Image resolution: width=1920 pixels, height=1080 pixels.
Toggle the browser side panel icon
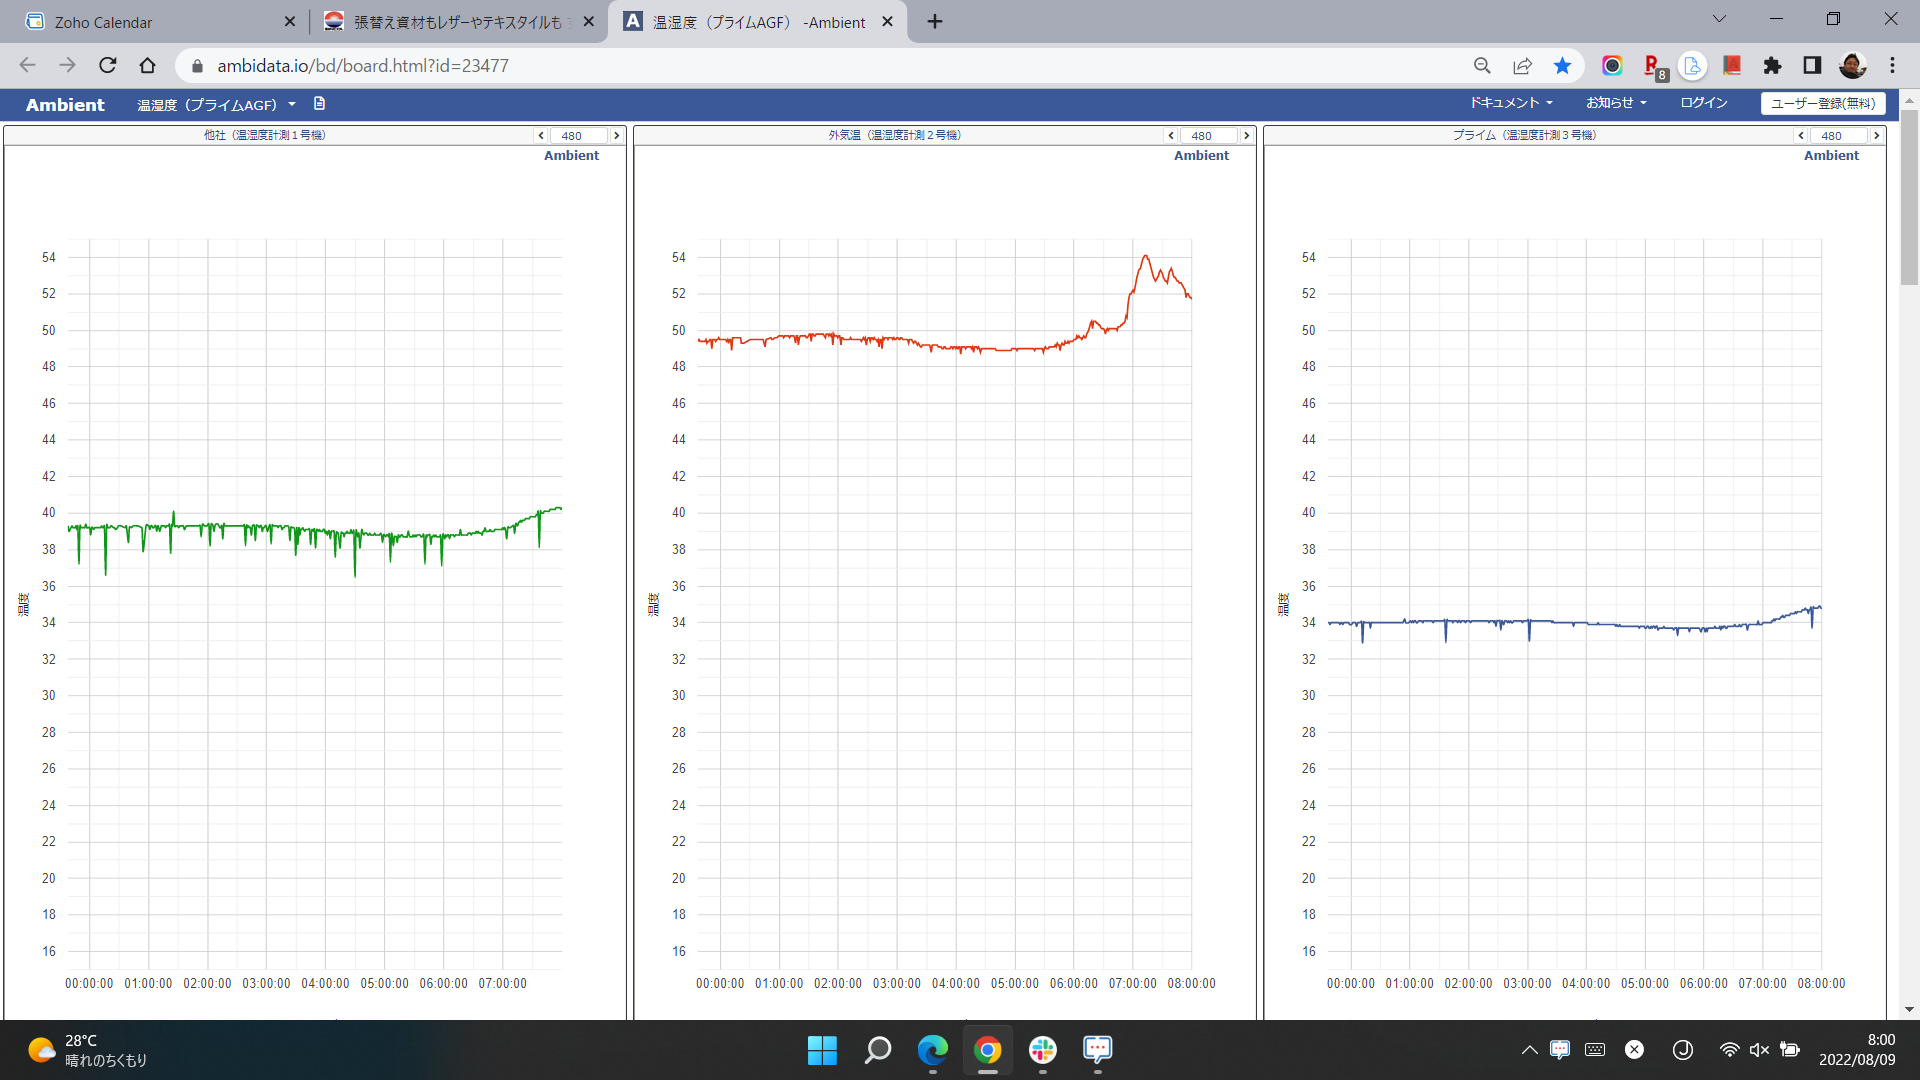1812,66
